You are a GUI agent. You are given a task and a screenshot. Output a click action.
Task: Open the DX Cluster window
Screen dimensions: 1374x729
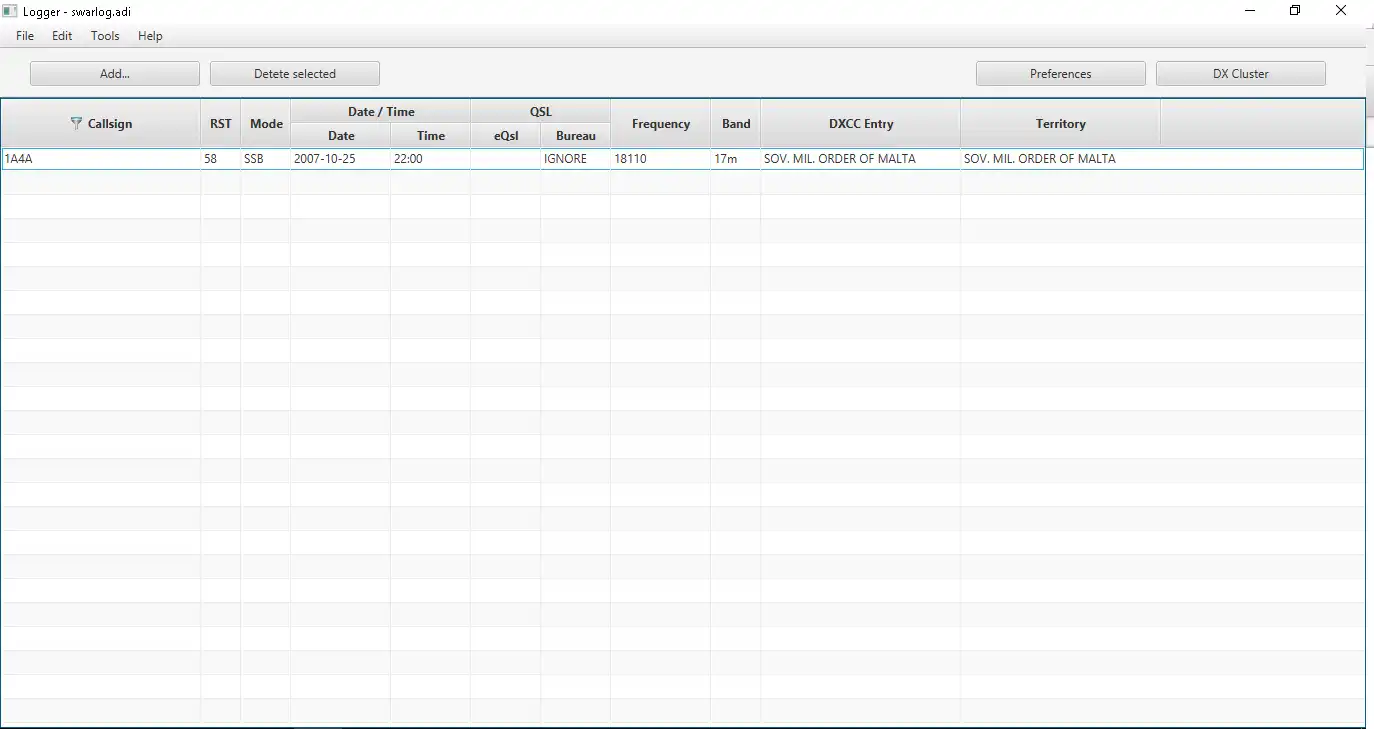1241,74
